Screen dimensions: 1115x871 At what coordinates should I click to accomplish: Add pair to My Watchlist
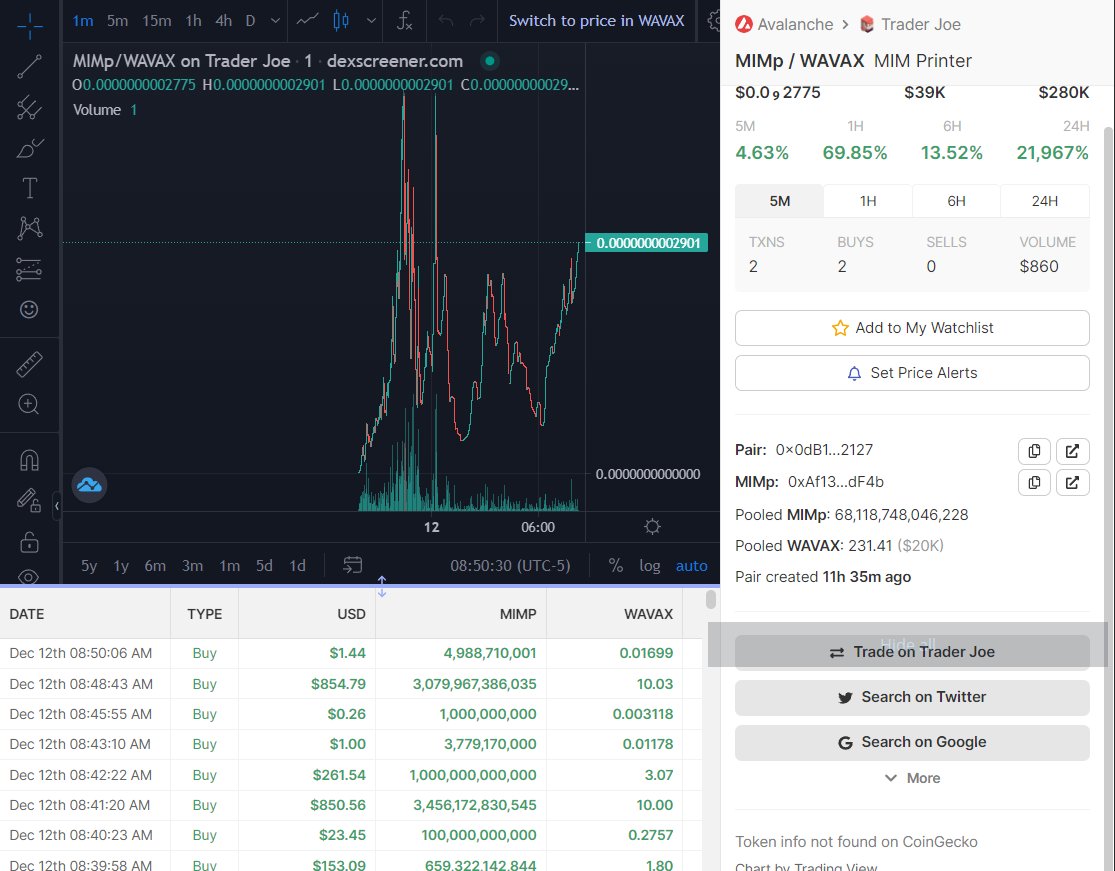912,328
